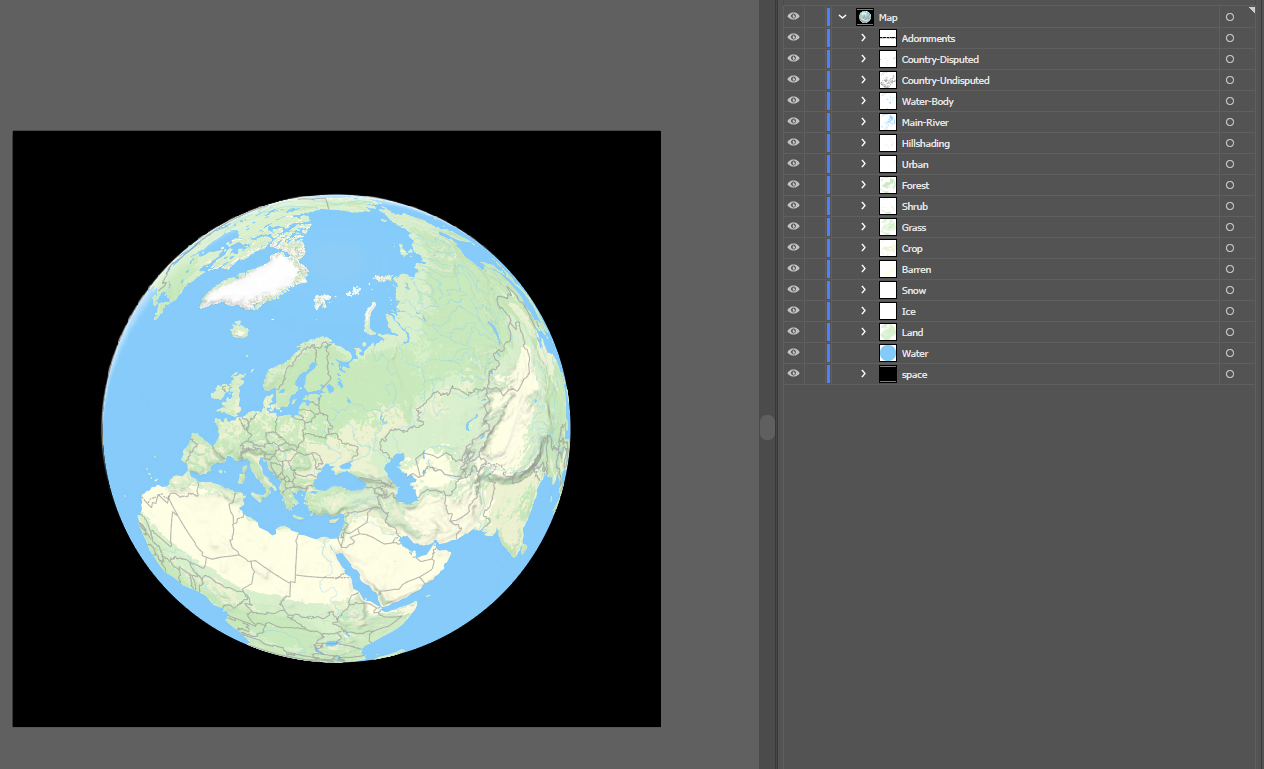Expand the Land sublayer
The image size is (1264, 769).
[x=863, y=332]
